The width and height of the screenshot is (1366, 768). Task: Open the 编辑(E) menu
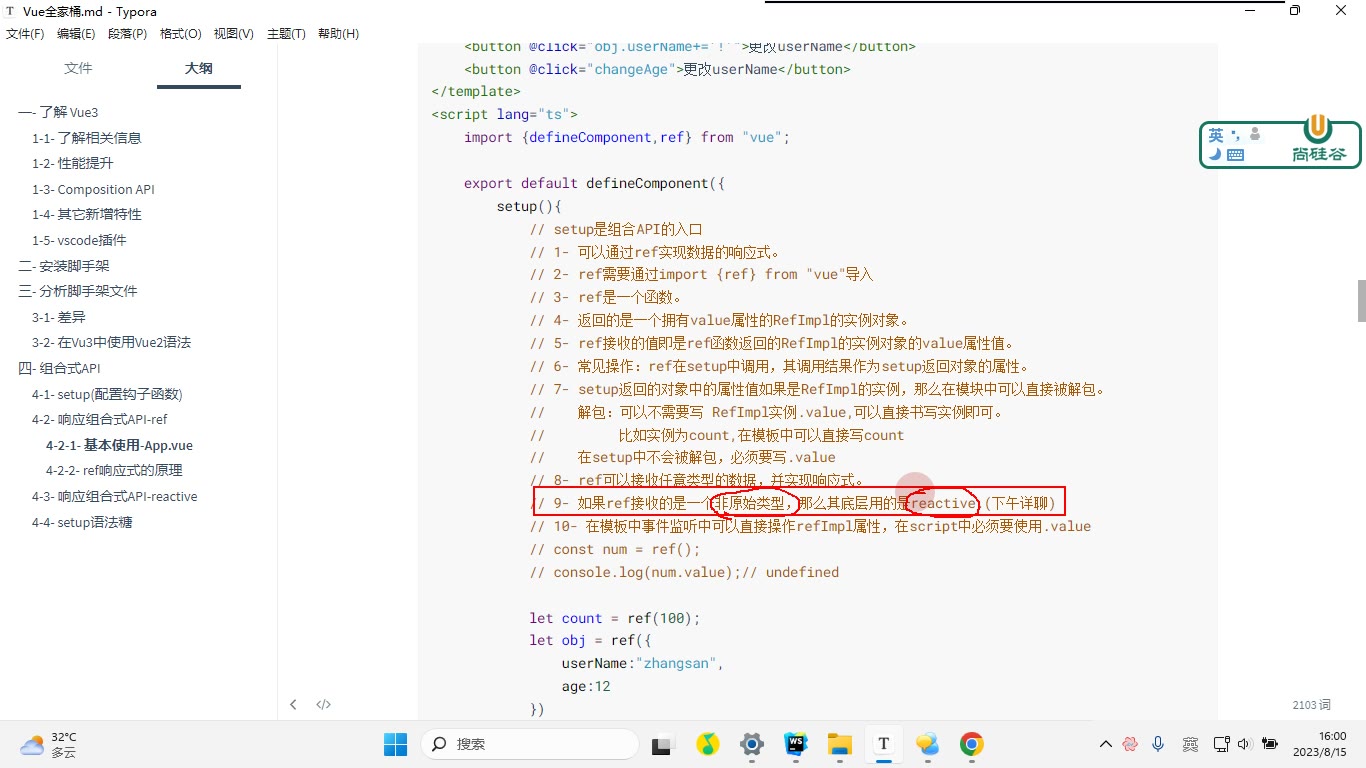point(76,33)
